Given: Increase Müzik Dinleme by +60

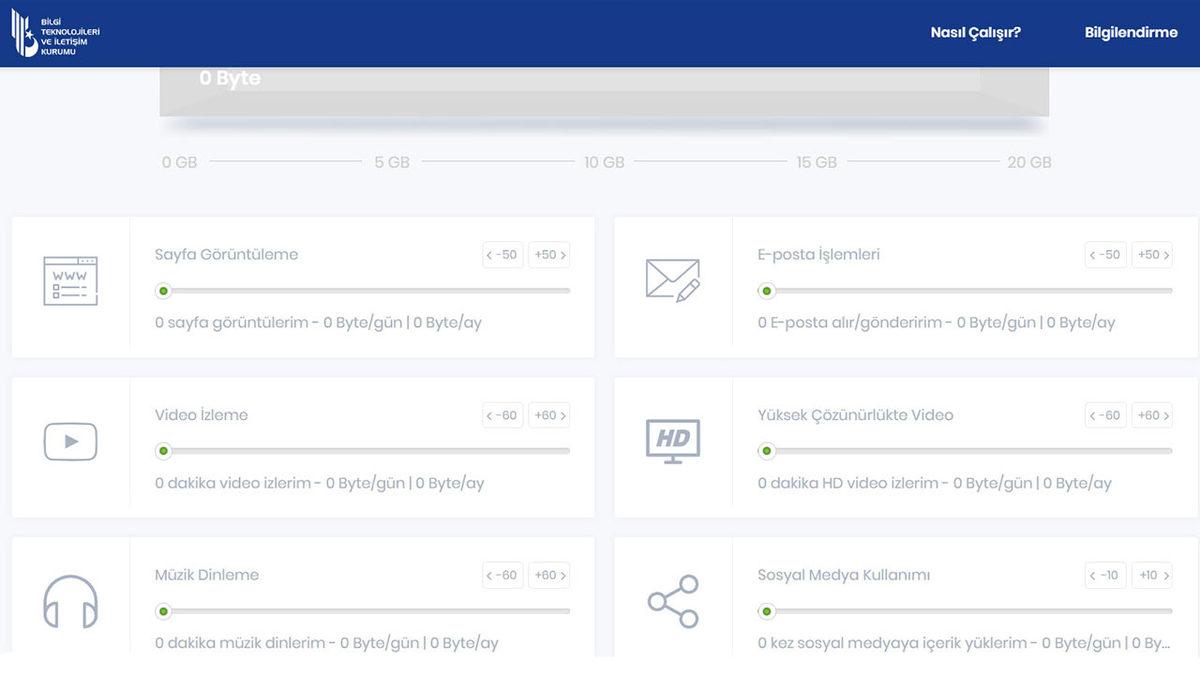Looking at the screenshot, I should [x=550, y=575].
